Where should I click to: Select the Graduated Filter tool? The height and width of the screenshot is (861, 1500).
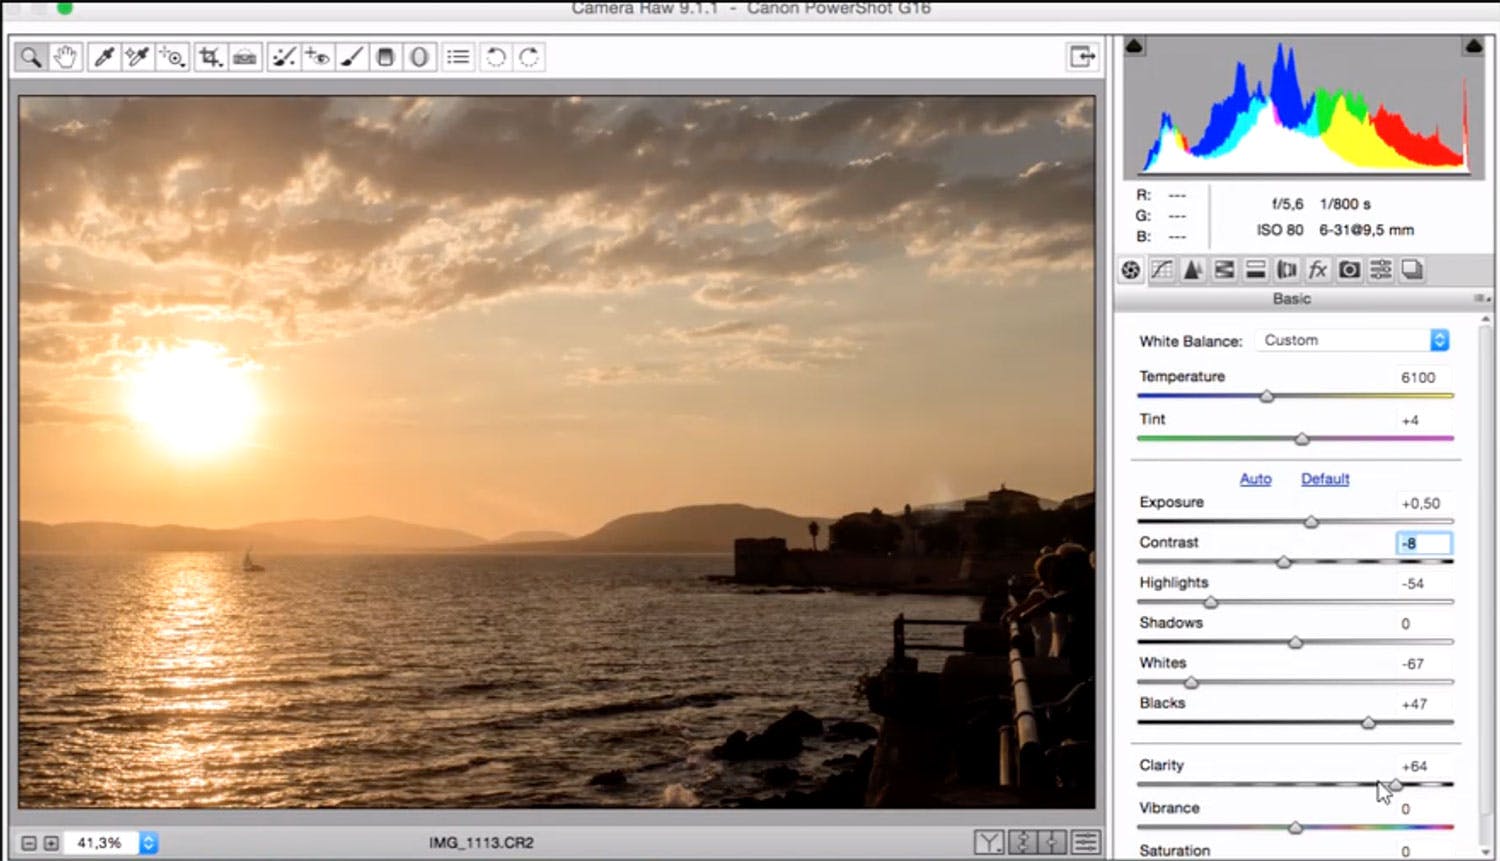click(x=385, y=57)
